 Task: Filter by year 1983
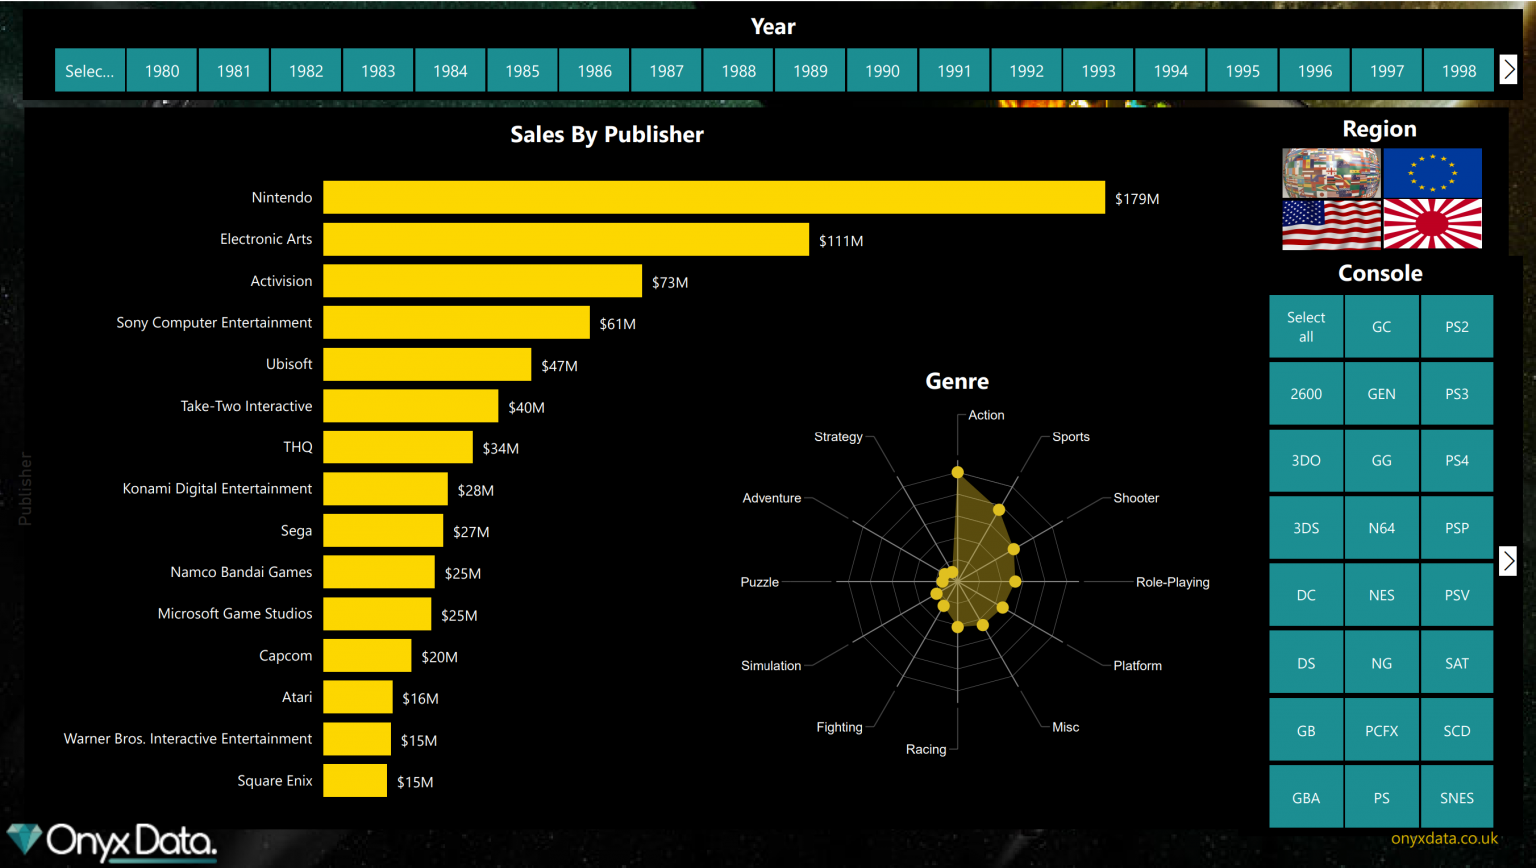tap(378, 70)
